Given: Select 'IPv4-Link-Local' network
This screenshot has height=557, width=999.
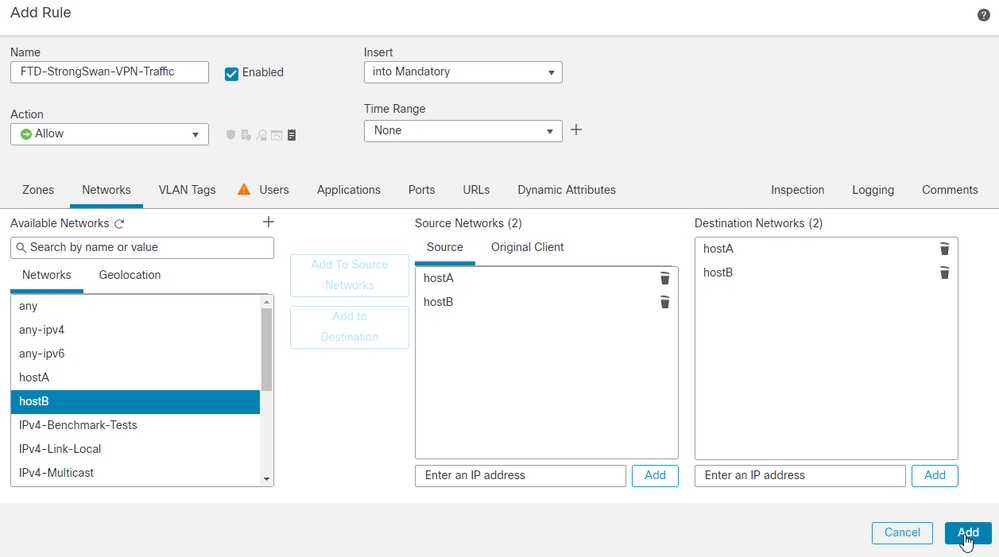Looking at the screenshot, I should pos(135,449).
